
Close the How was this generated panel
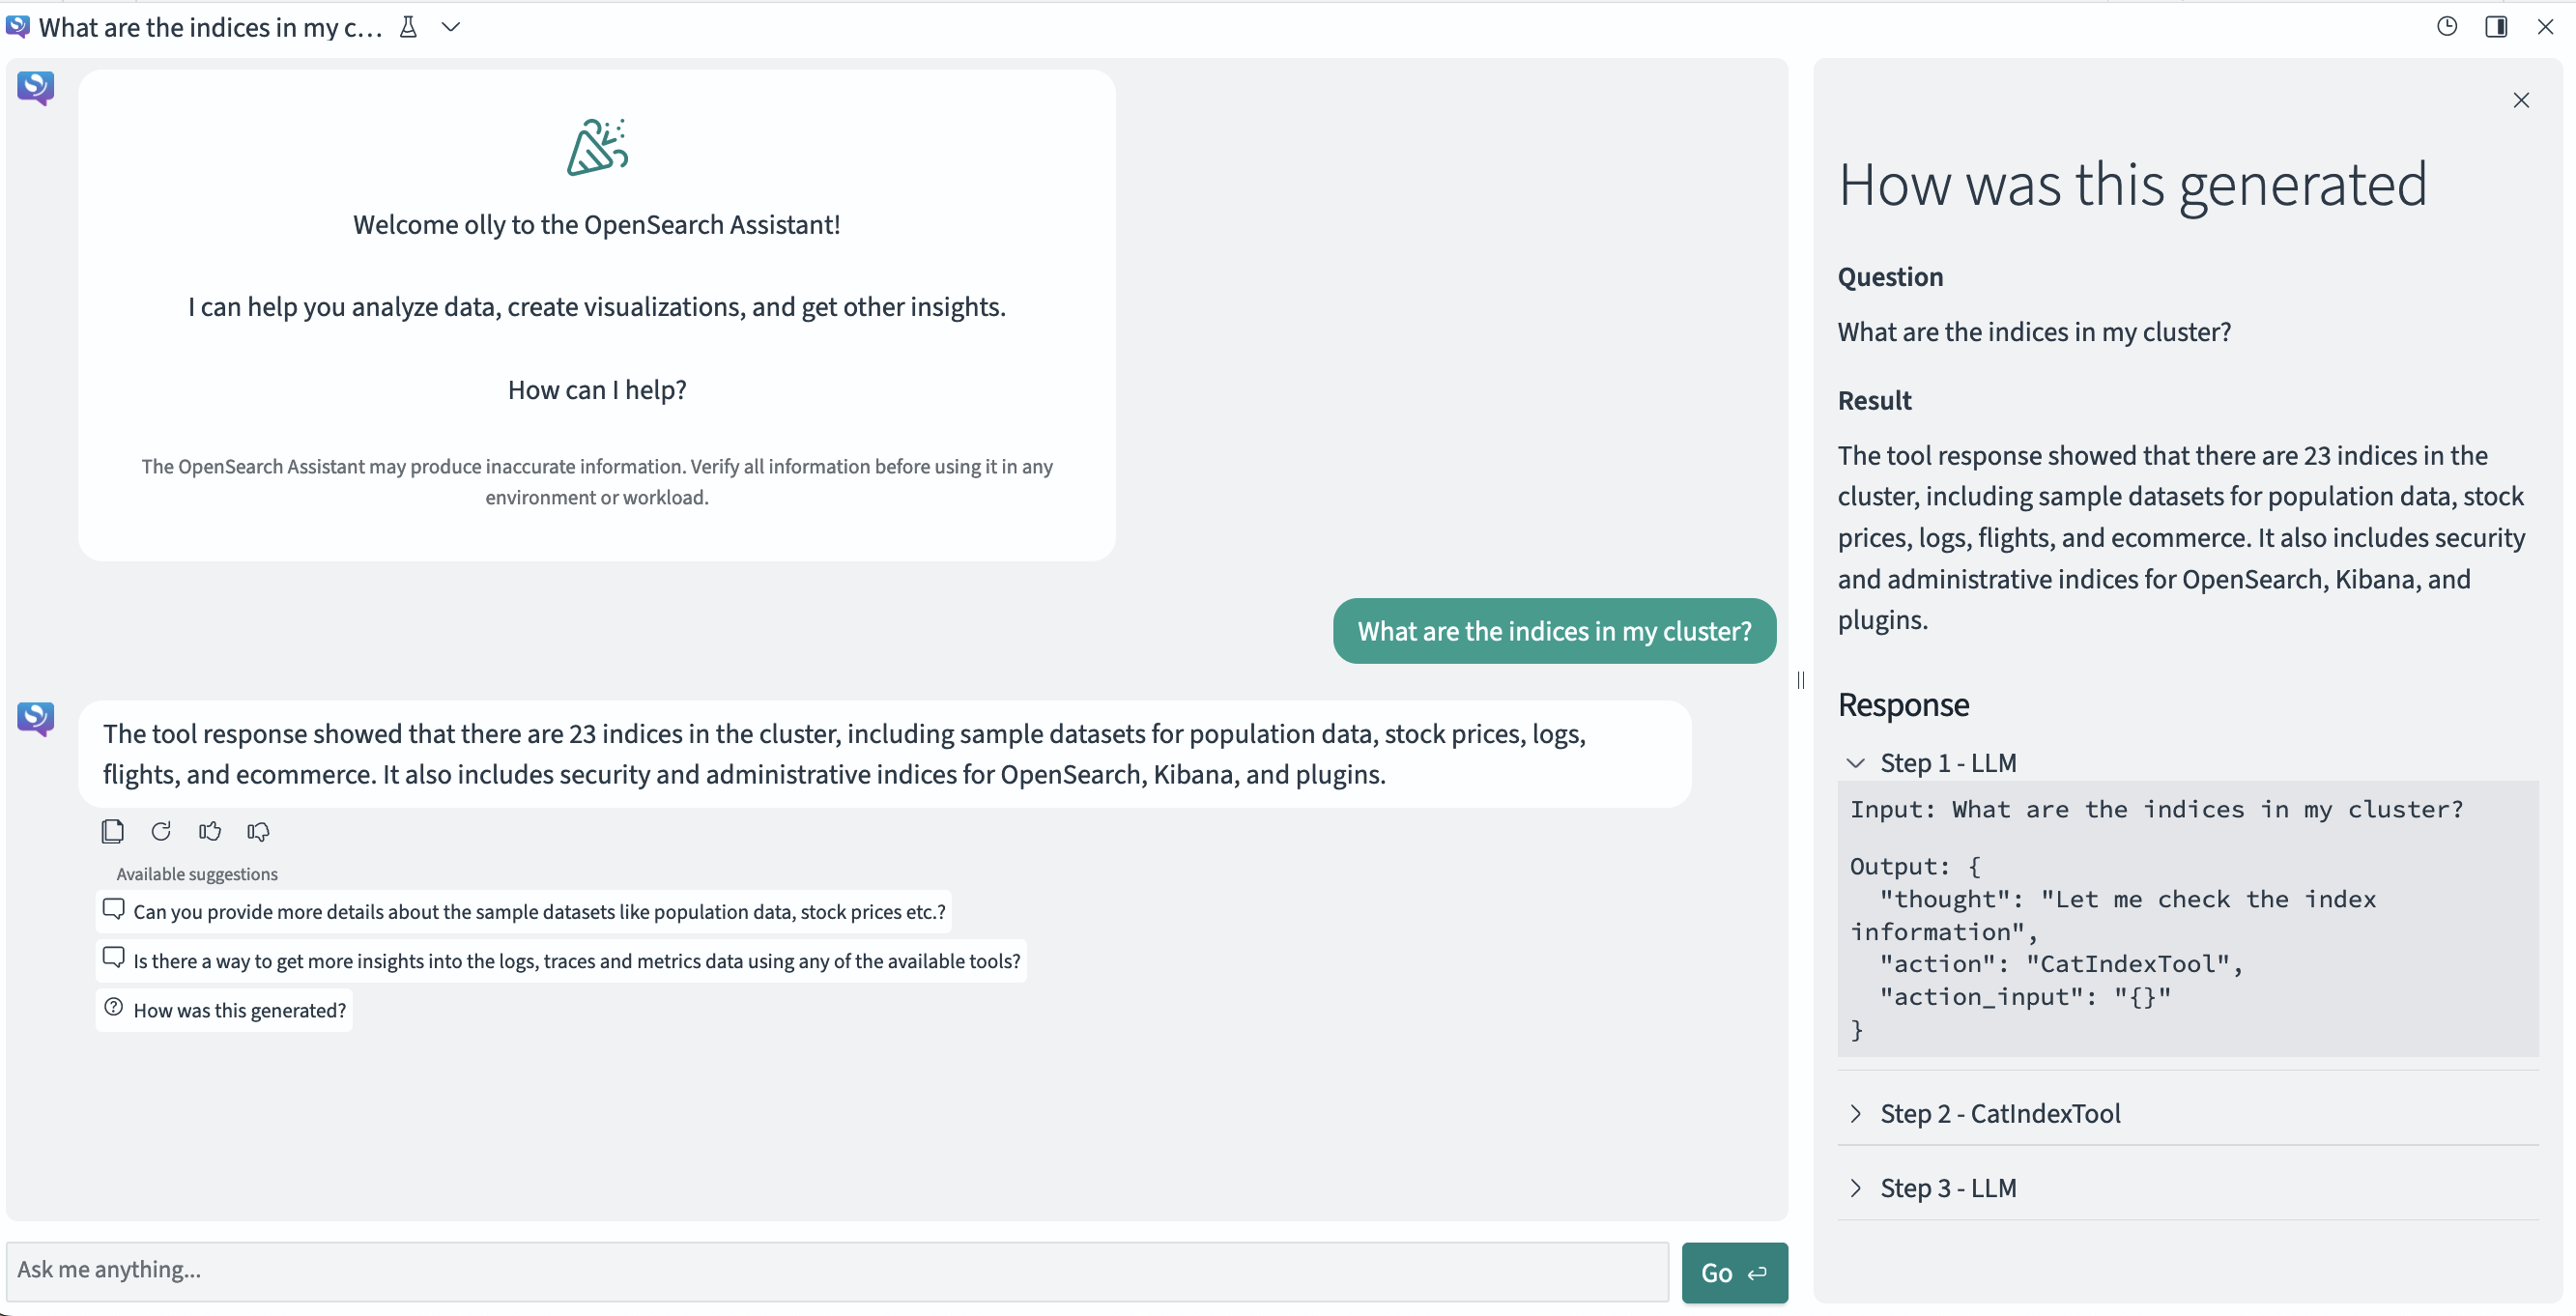[2521, 99]
